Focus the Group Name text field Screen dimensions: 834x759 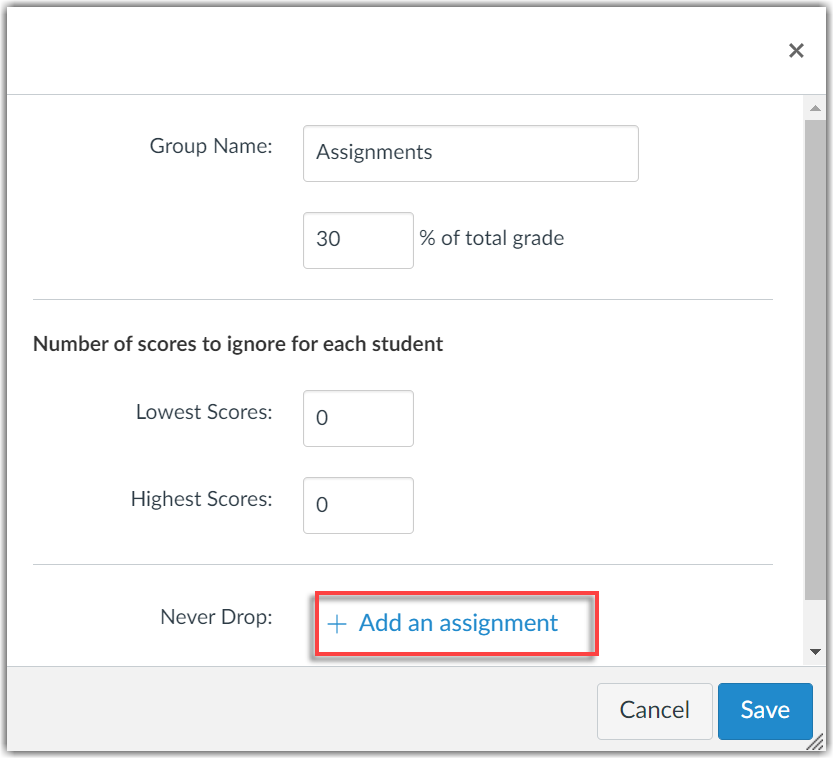470,153
